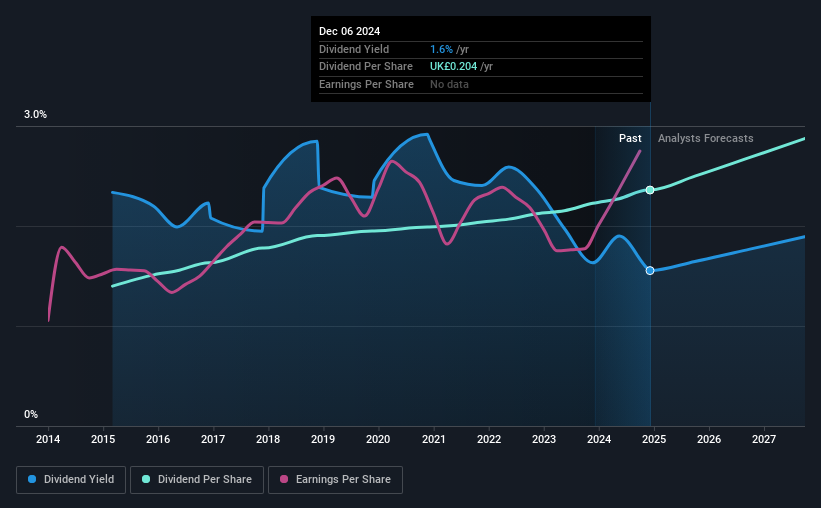The width and height of the screenshot is (821, 508).
Task: Click the 2025 x-axis label
Action: coord(654,439)
